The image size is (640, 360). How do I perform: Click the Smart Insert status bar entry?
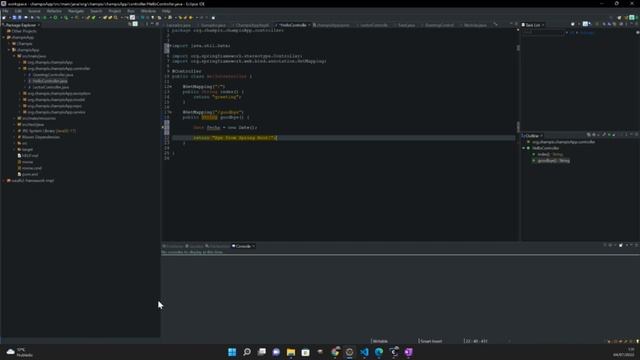(x=431, y=341)
